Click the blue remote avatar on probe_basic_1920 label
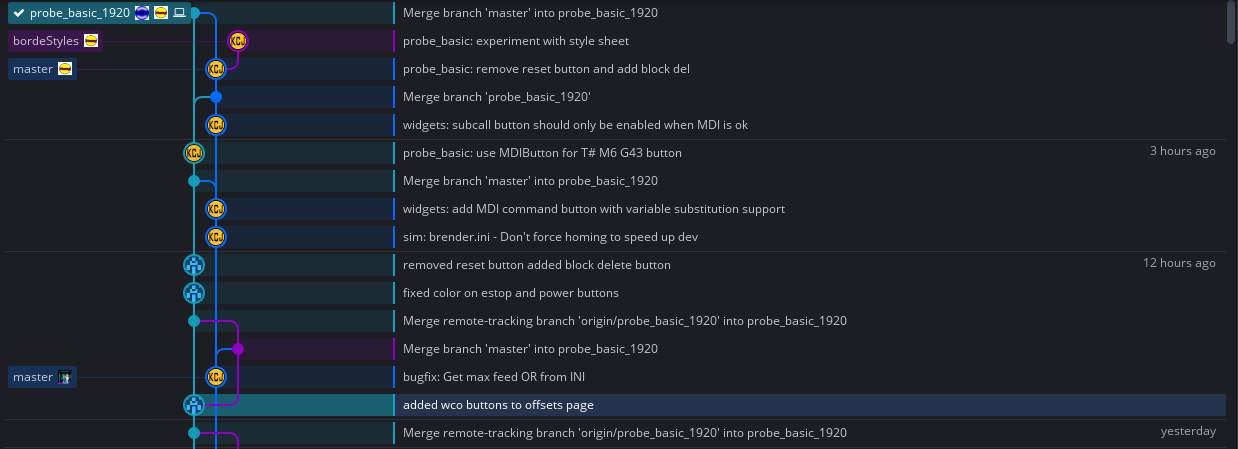1238x449 pixels. point(142,13)
